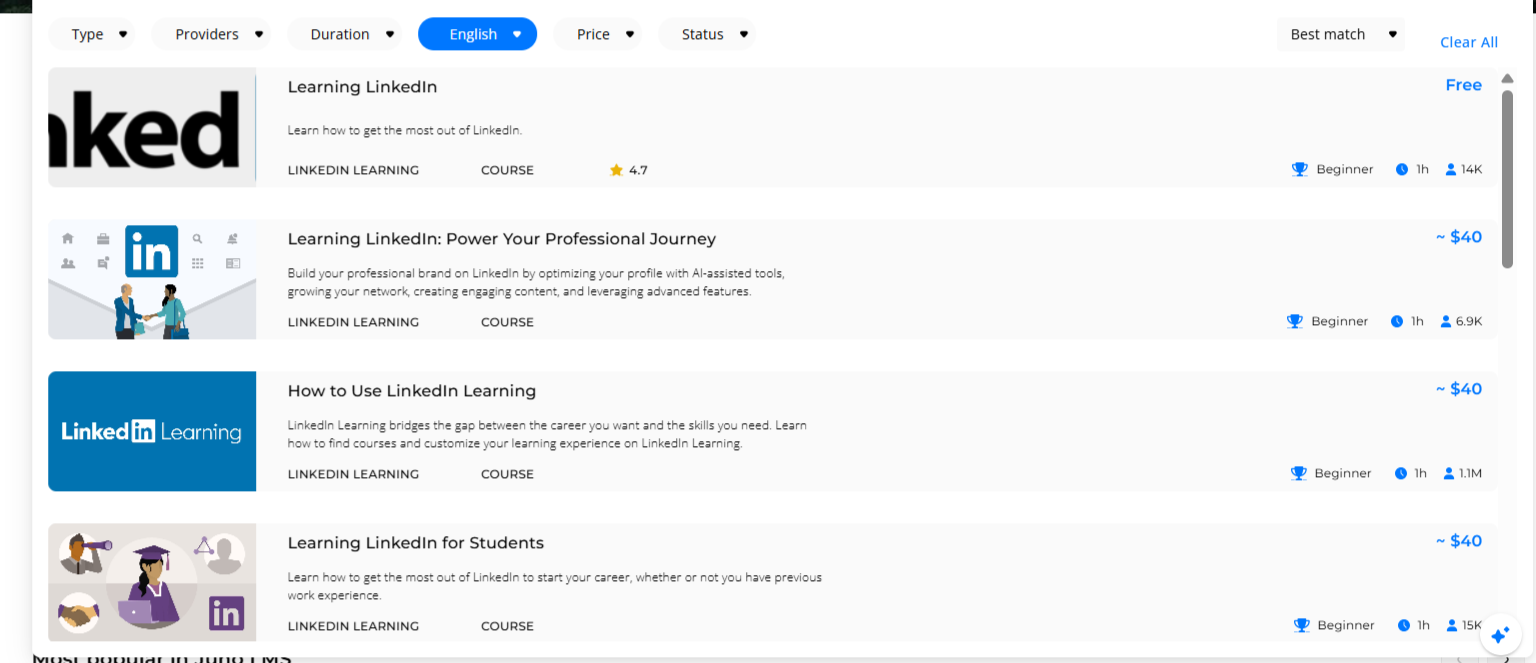Open the Duration filter dropdown
This screenshot has height=663, width=1536.
344,34
